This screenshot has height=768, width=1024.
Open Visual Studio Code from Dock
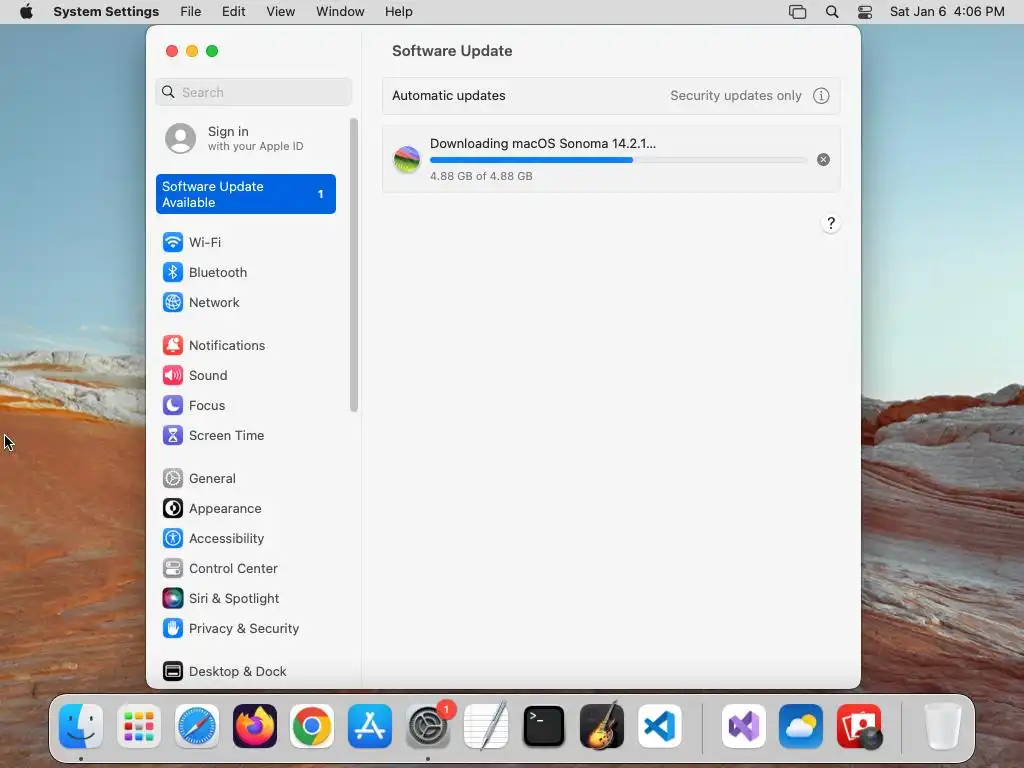coord(660,726)
